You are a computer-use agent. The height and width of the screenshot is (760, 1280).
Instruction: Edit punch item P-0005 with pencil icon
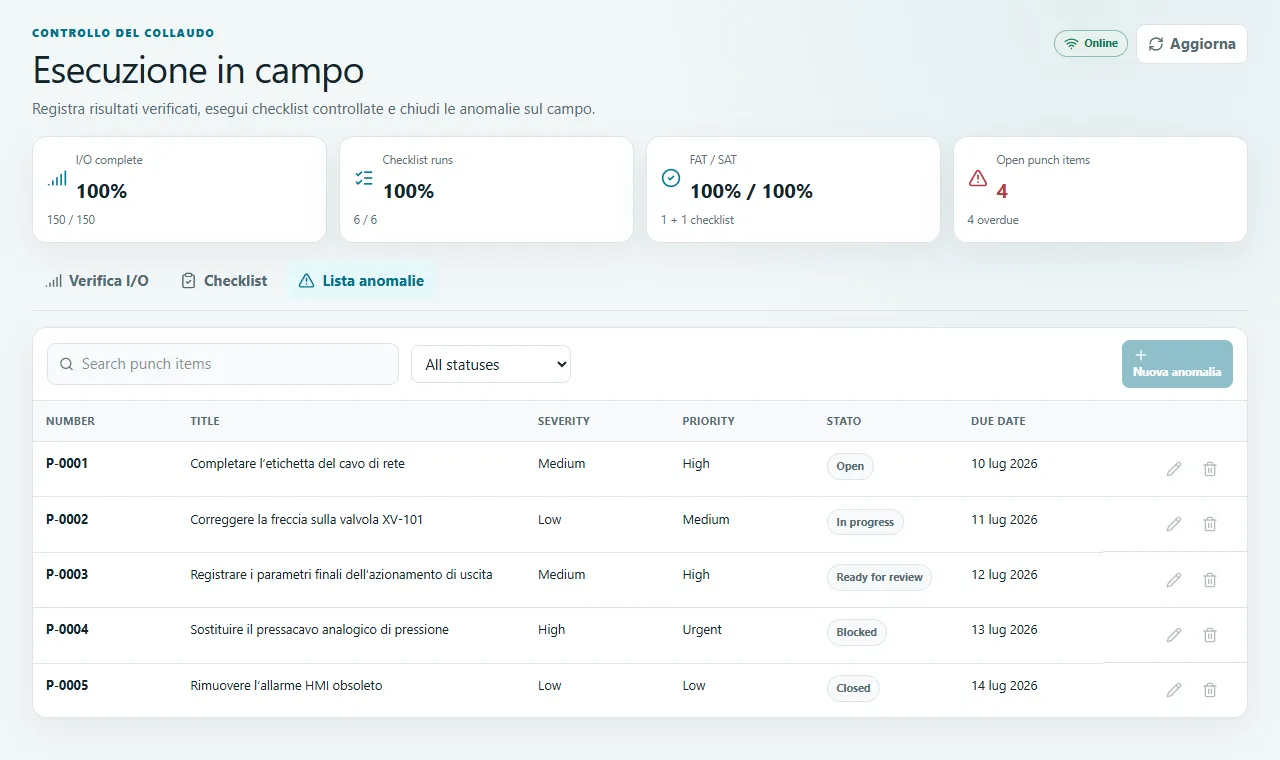tap(1174, 690)
